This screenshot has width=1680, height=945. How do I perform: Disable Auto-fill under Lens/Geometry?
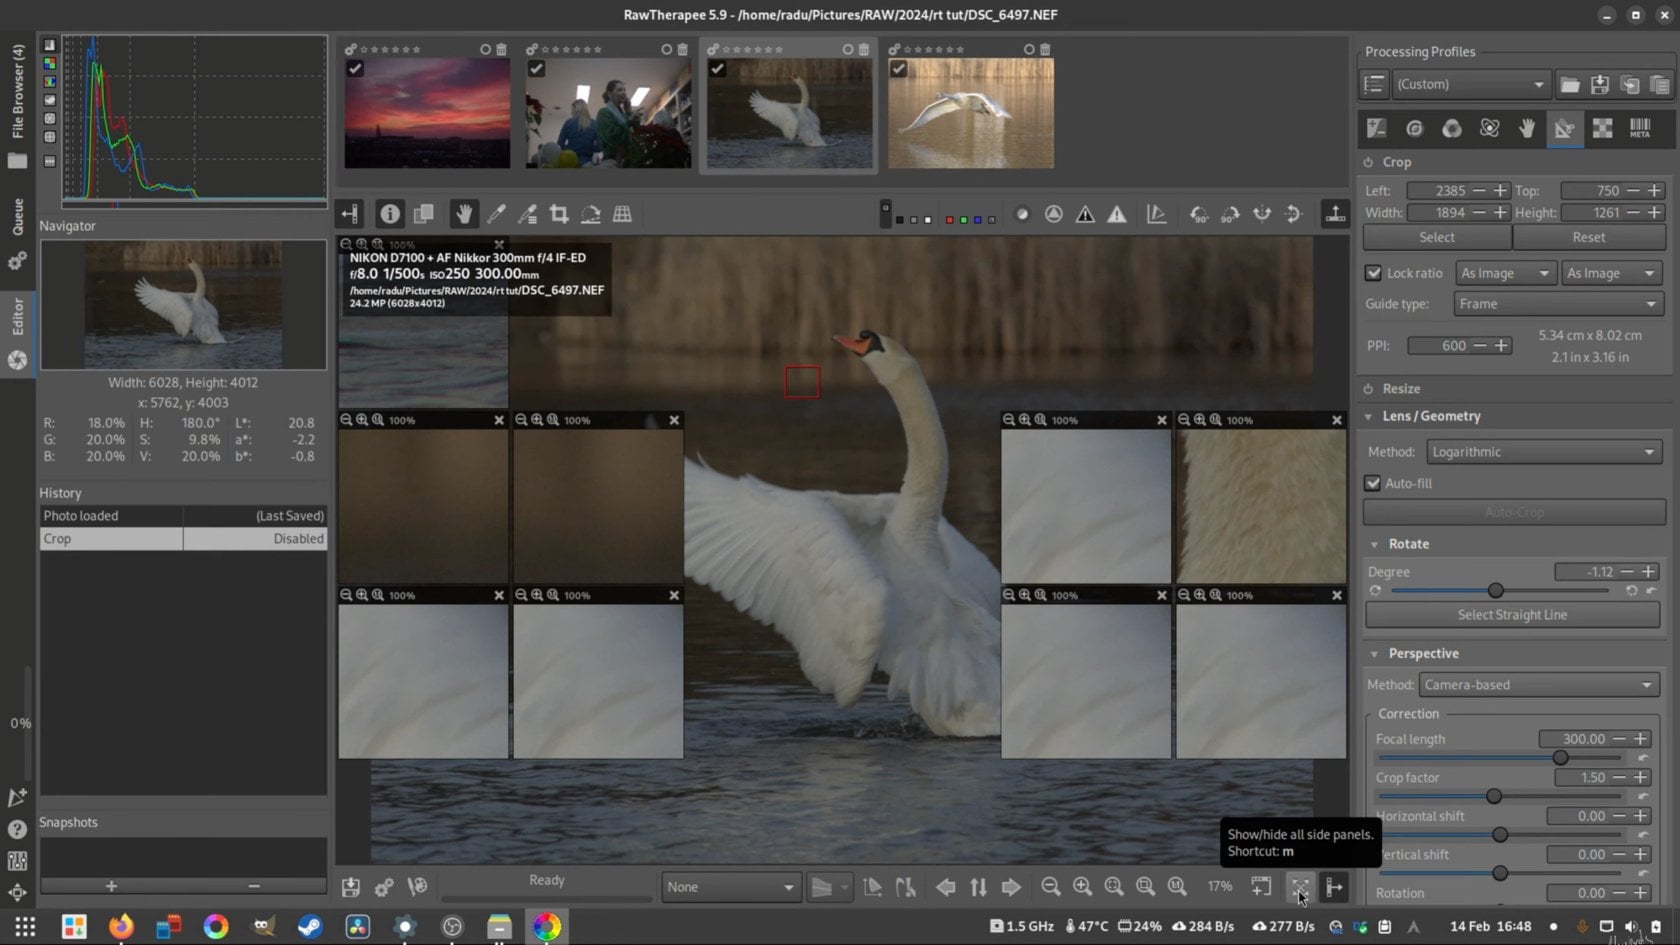(x=1373, y=483)
